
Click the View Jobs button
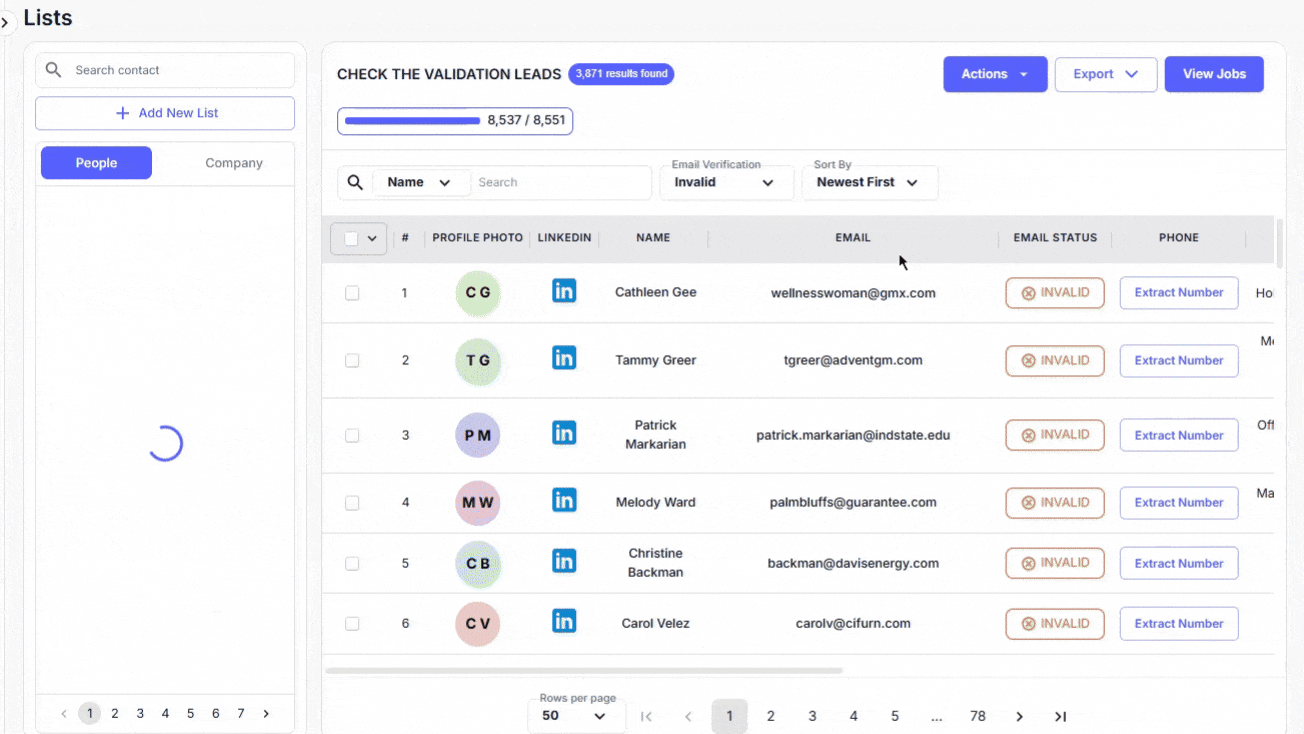(x=1213, y=74)
